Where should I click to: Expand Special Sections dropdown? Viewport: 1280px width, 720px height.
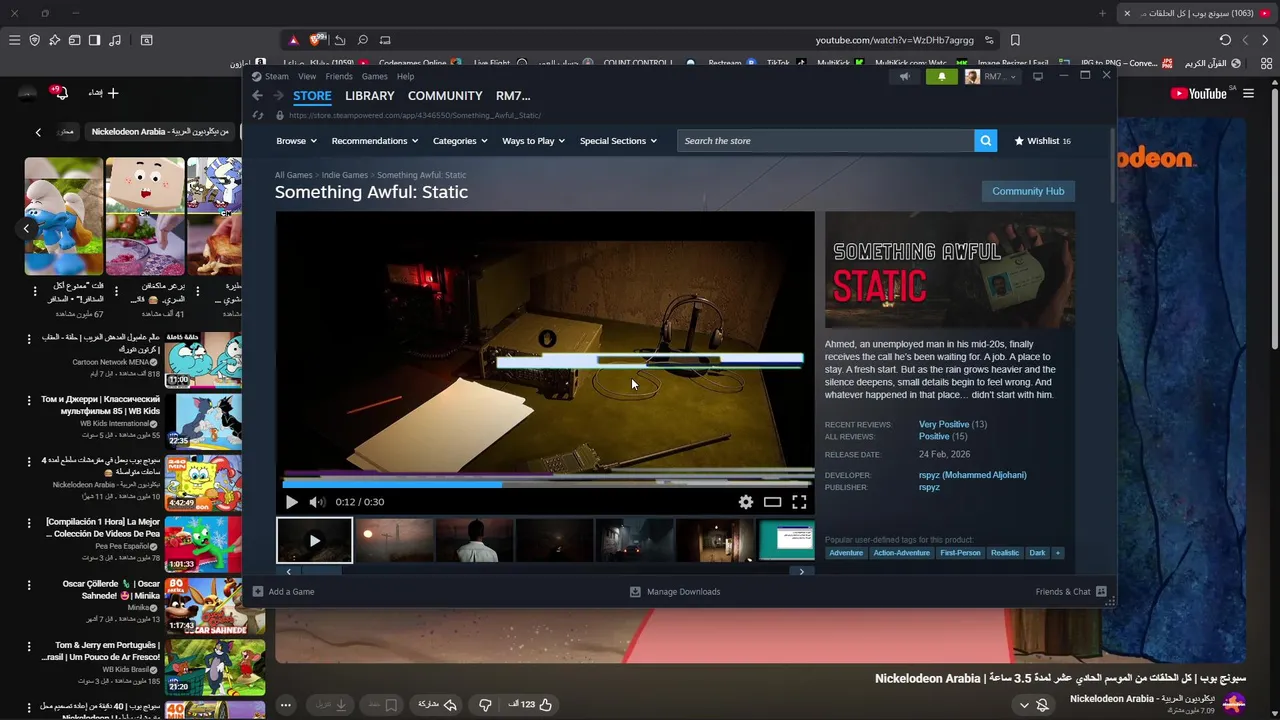[618, 141]
